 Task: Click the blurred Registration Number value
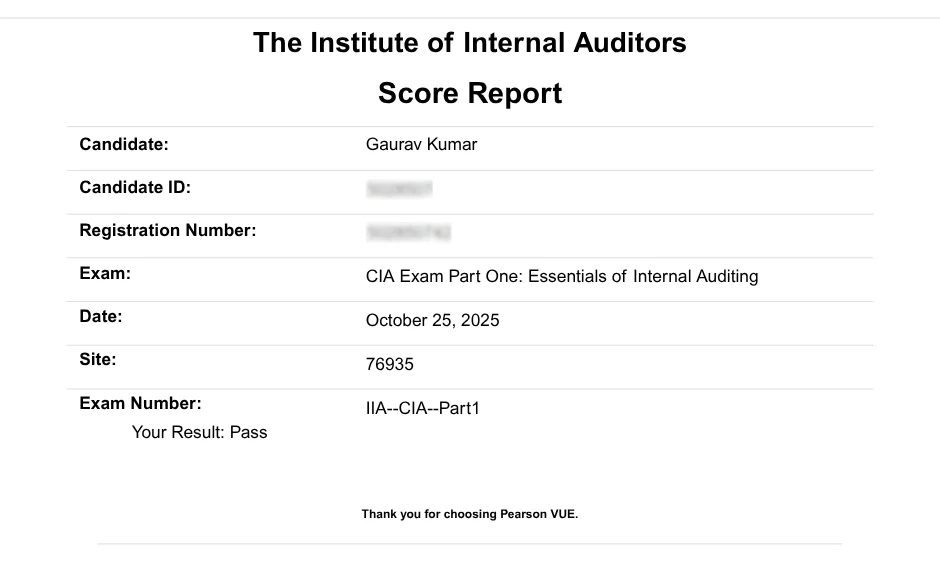tap(408, 232)
